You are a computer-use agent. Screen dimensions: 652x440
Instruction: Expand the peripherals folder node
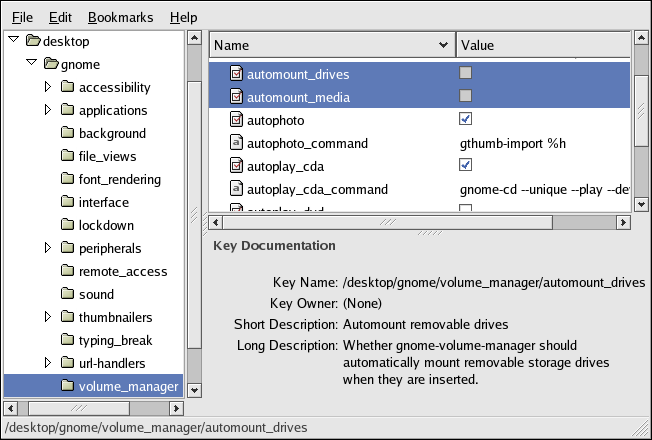click(47, 248)
